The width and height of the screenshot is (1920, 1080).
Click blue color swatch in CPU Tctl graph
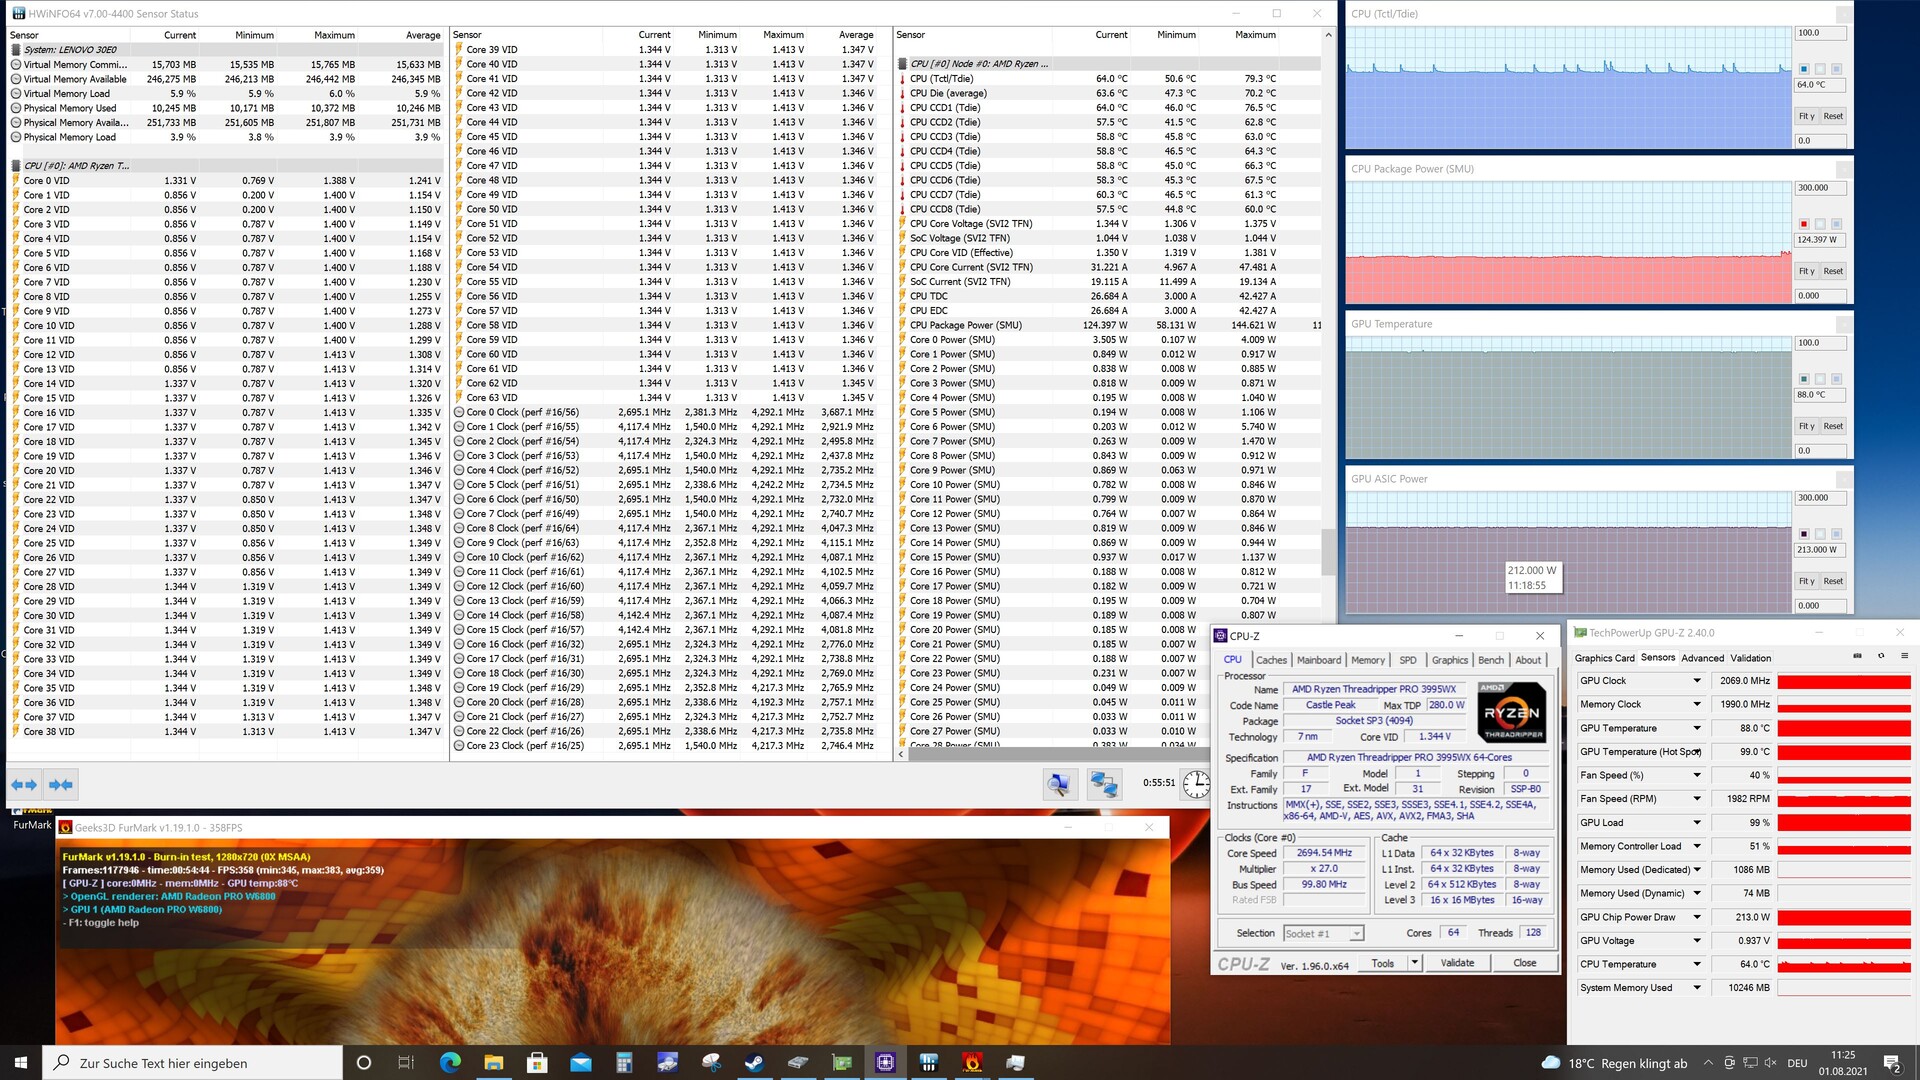1804,69
